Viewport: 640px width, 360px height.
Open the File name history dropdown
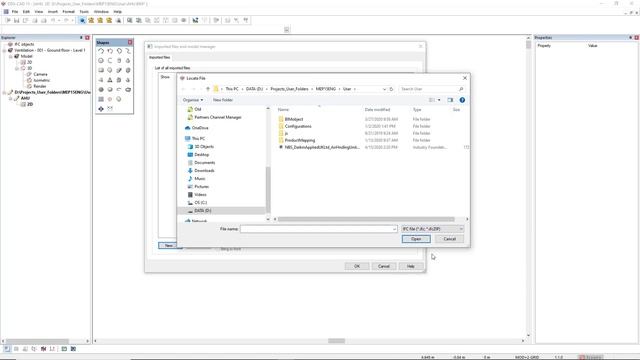click(x=394, y=229)
